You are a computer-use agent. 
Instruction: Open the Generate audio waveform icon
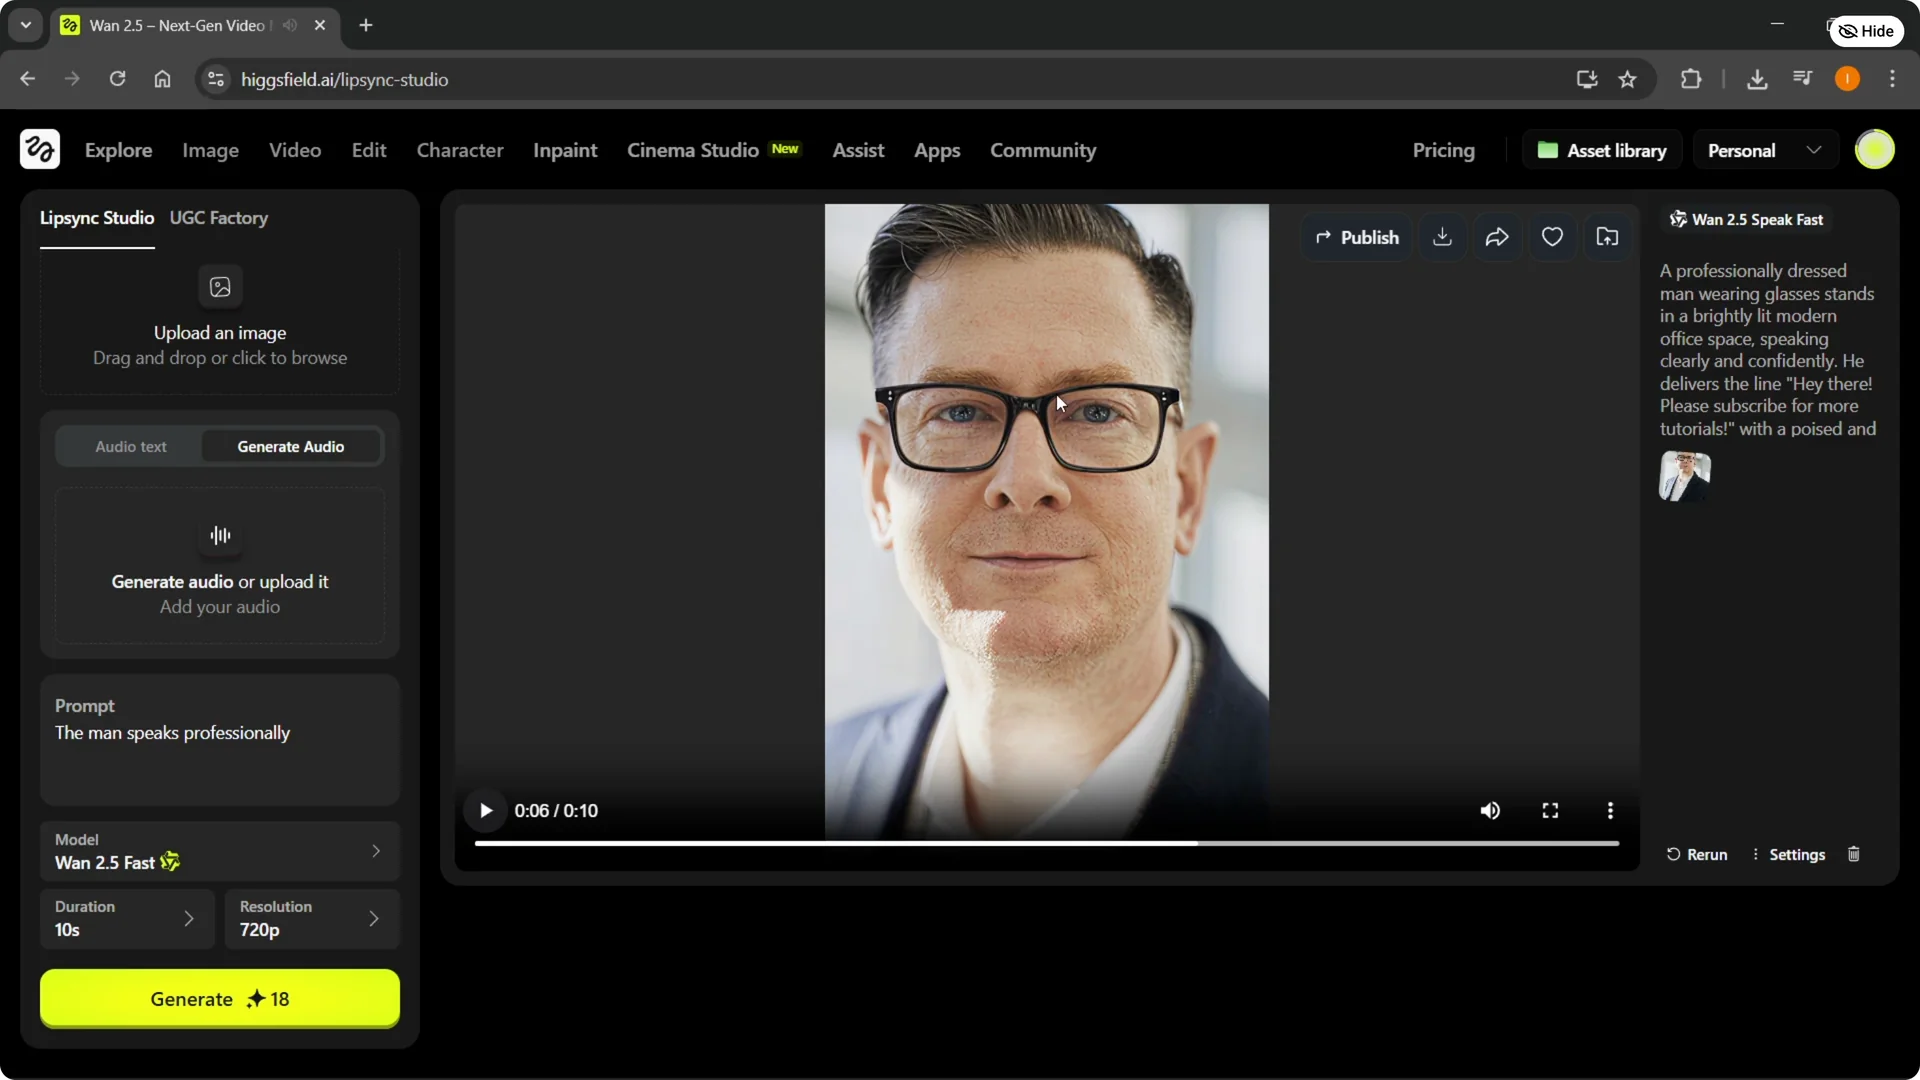(x=220, y=536)
